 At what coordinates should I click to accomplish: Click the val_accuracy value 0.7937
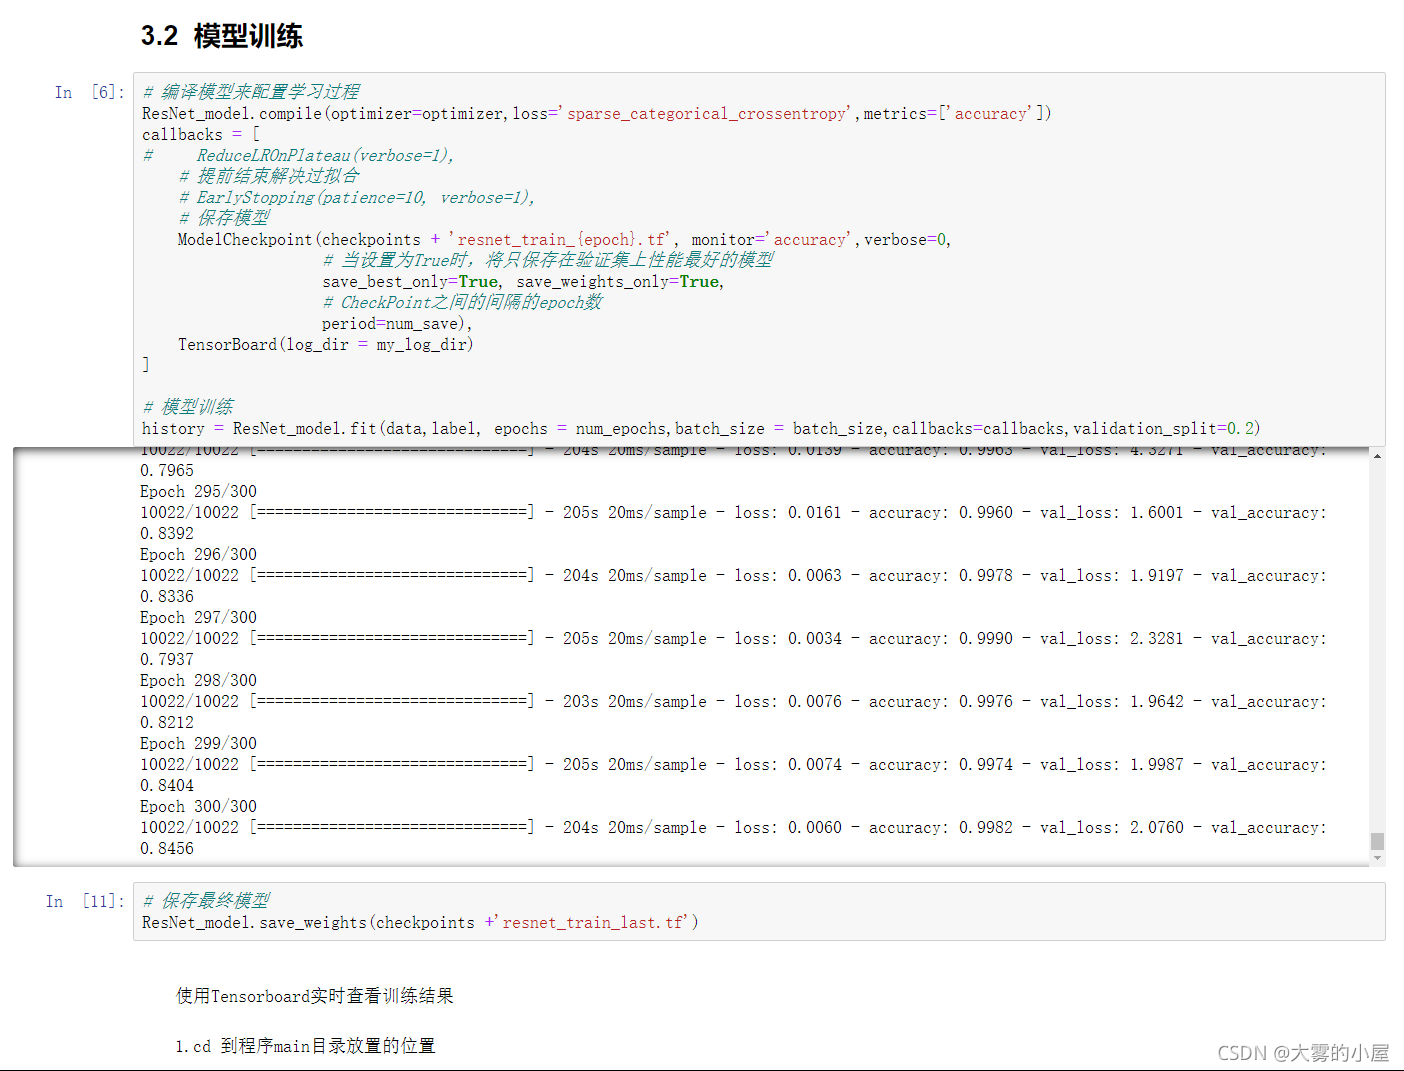coord(167,660)
